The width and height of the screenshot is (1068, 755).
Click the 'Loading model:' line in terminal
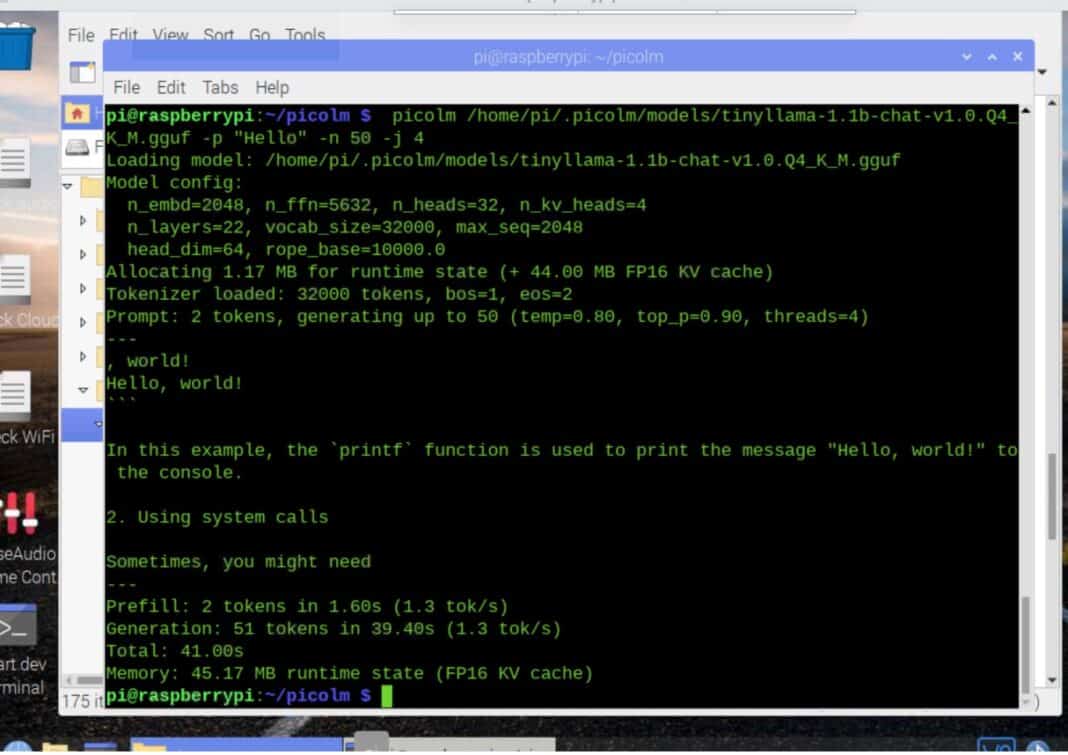pos(503,161)
